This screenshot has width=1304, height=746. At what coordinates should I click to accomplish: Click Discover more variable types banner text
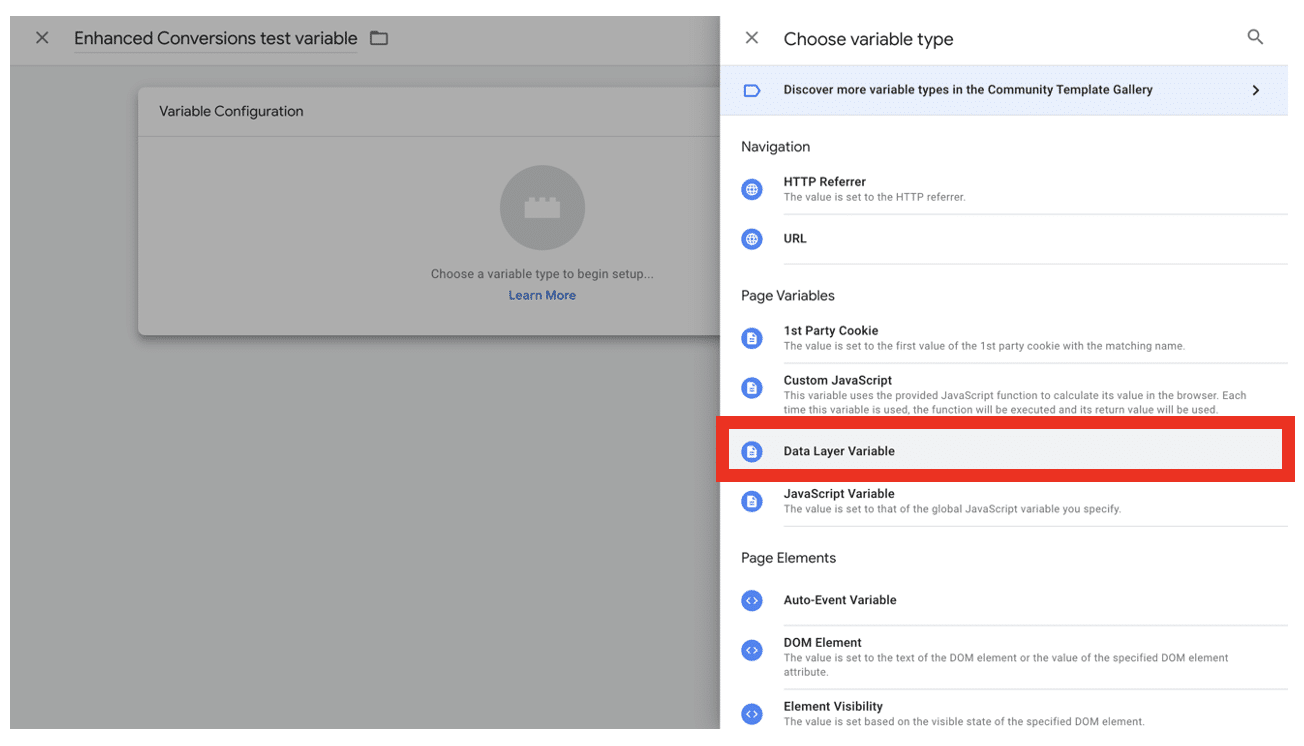tap(967, 90)
